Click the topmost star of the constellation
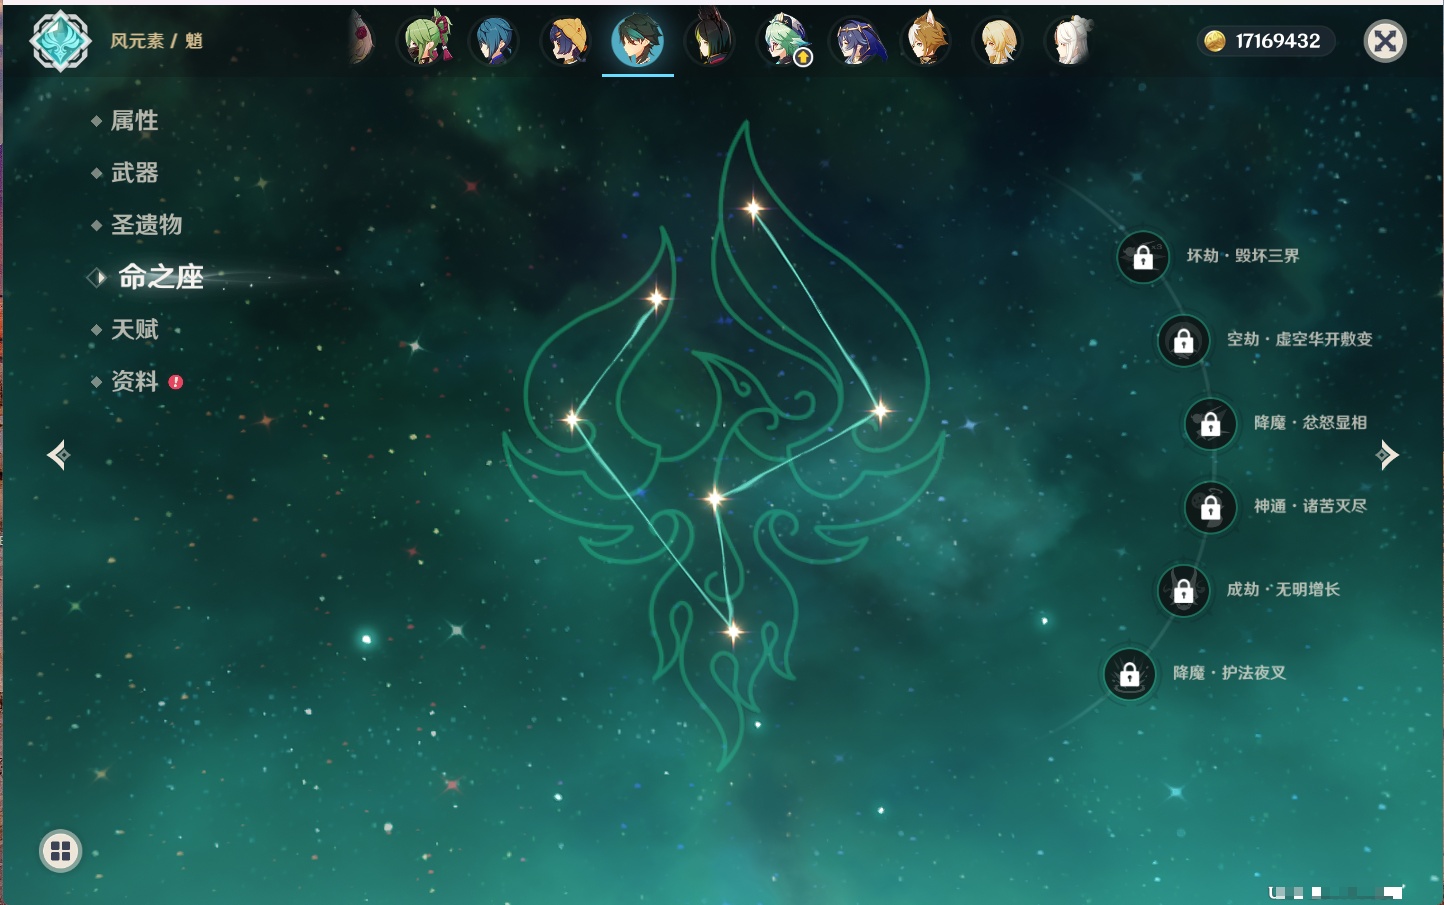The height and width of the screenshot is (905, 1444). click(x=753, y=209)
